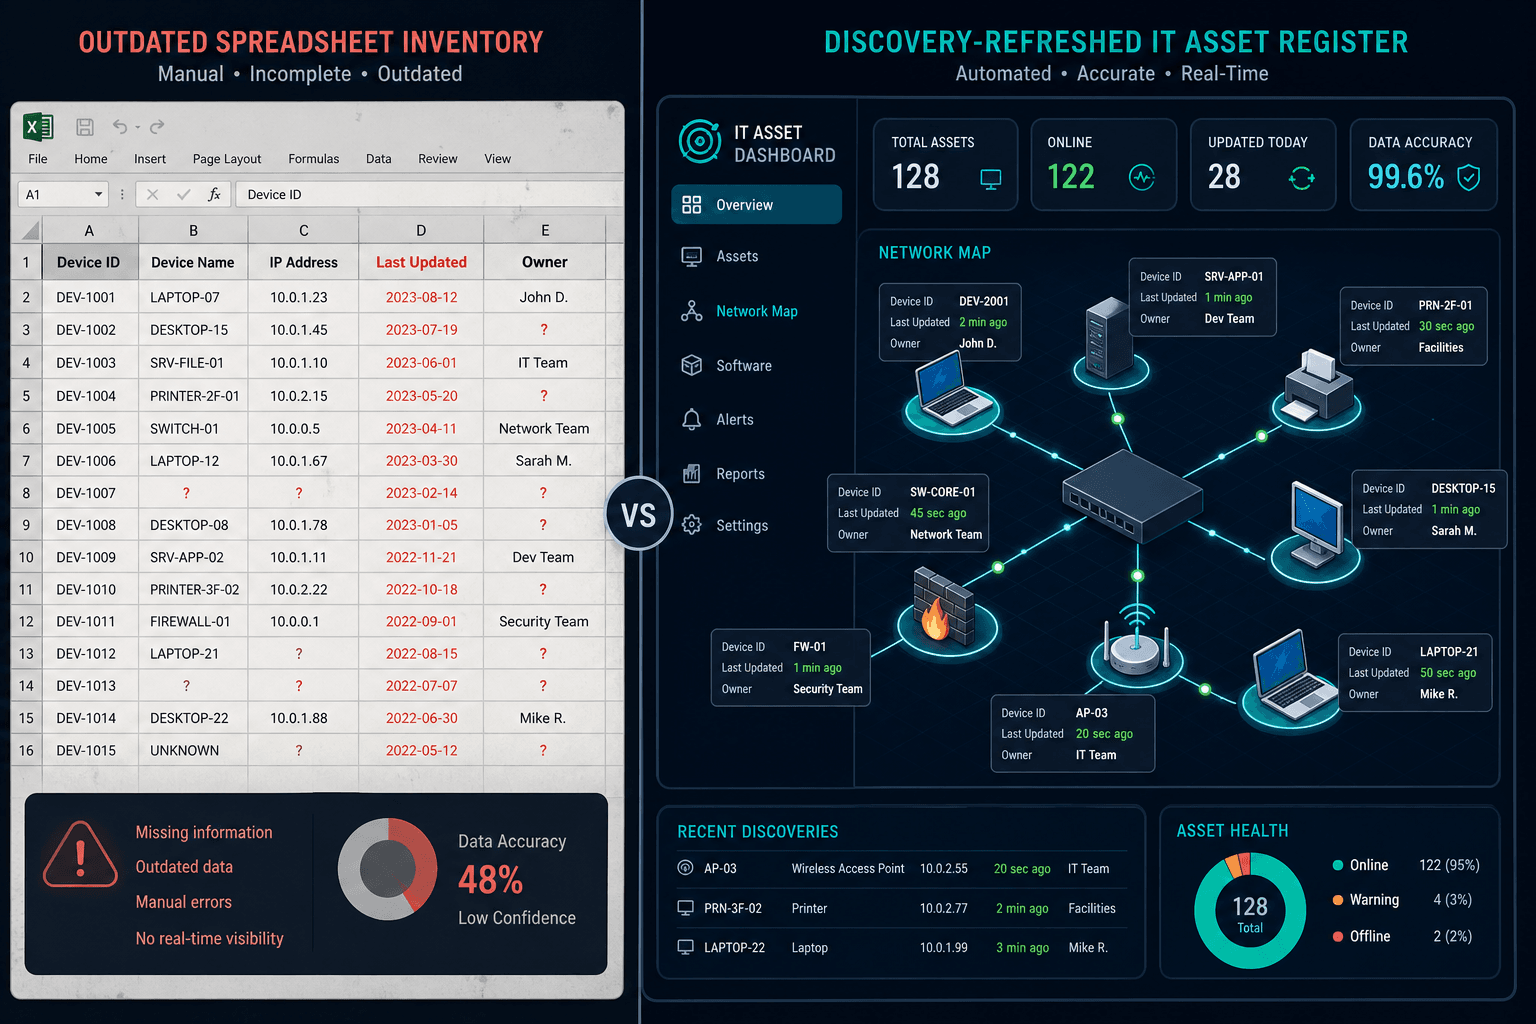Select the Overview item in dashboard sidebar
The image size is (1536, 1024).
click(756, 205)
